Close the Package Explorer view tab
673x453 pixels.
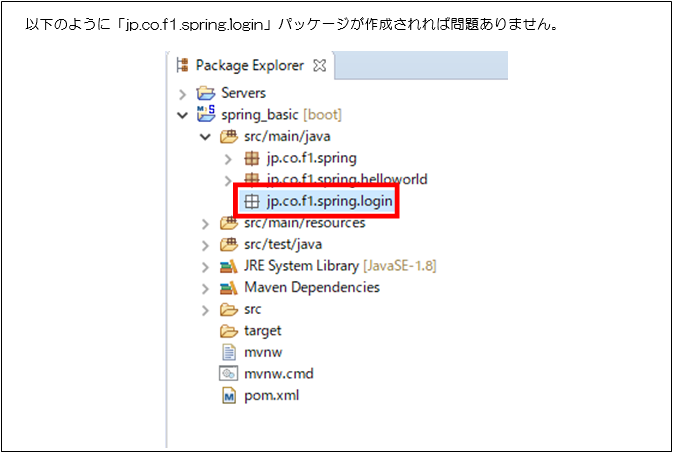[x=321, y=66]
